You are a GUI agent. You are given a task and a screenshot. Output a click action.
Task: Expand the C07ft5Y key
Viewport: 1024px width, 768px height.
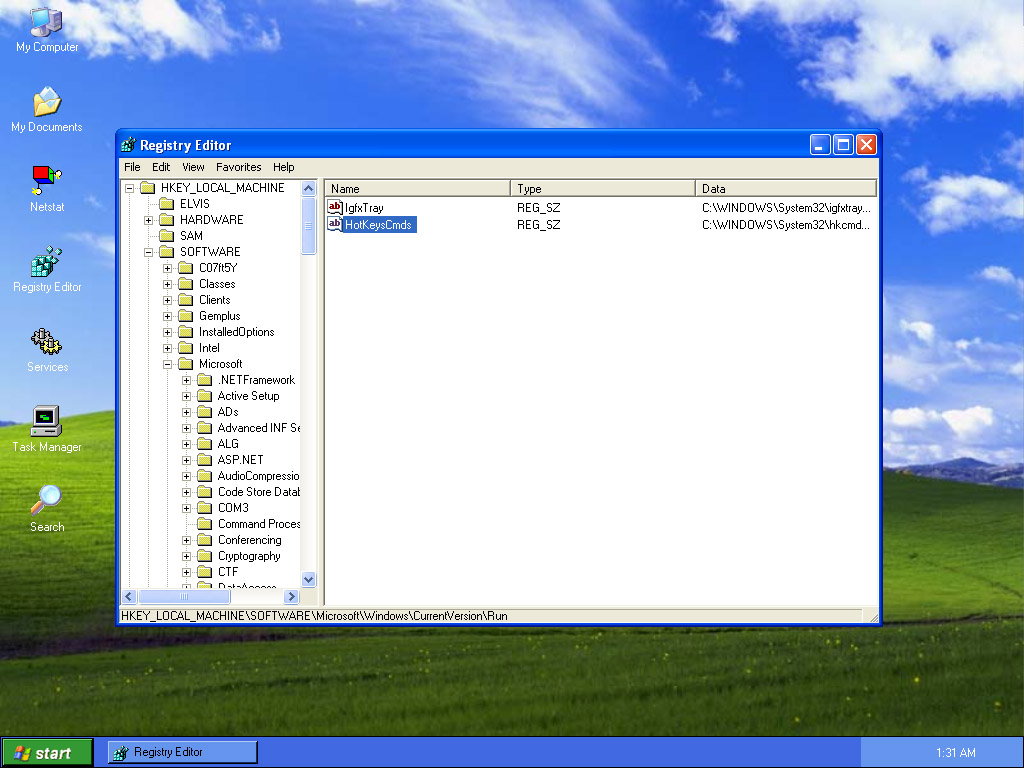(x=167, y=268)
